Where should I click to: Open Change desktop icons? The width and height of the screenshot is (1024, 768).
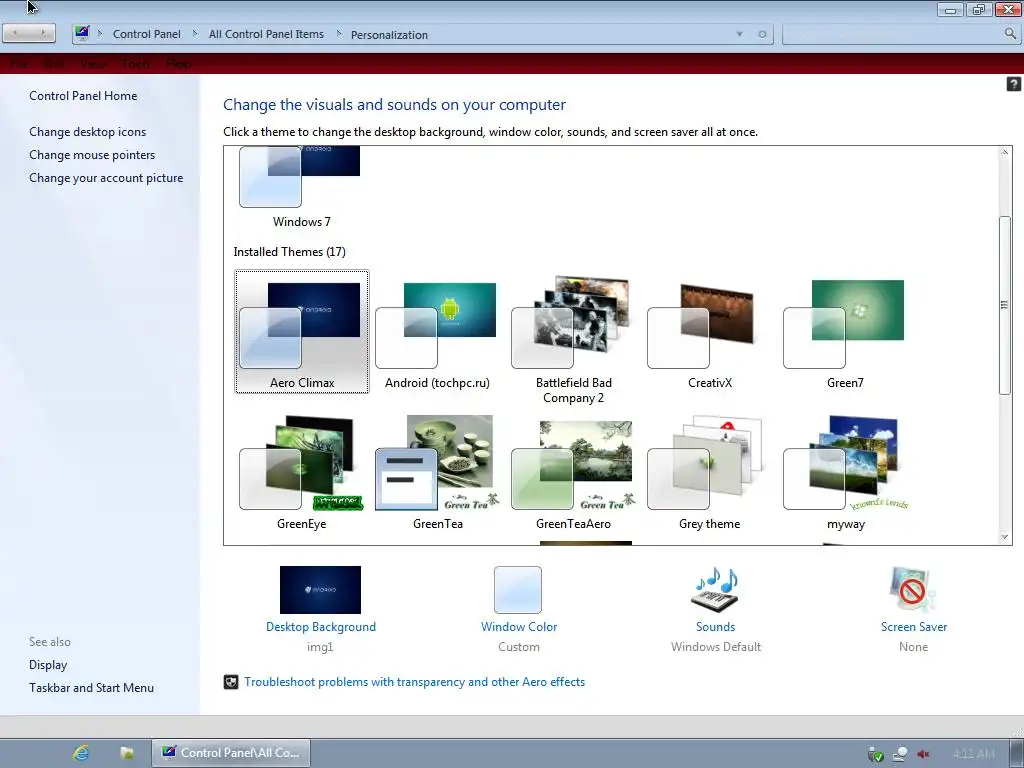click(x=88, y=132)
